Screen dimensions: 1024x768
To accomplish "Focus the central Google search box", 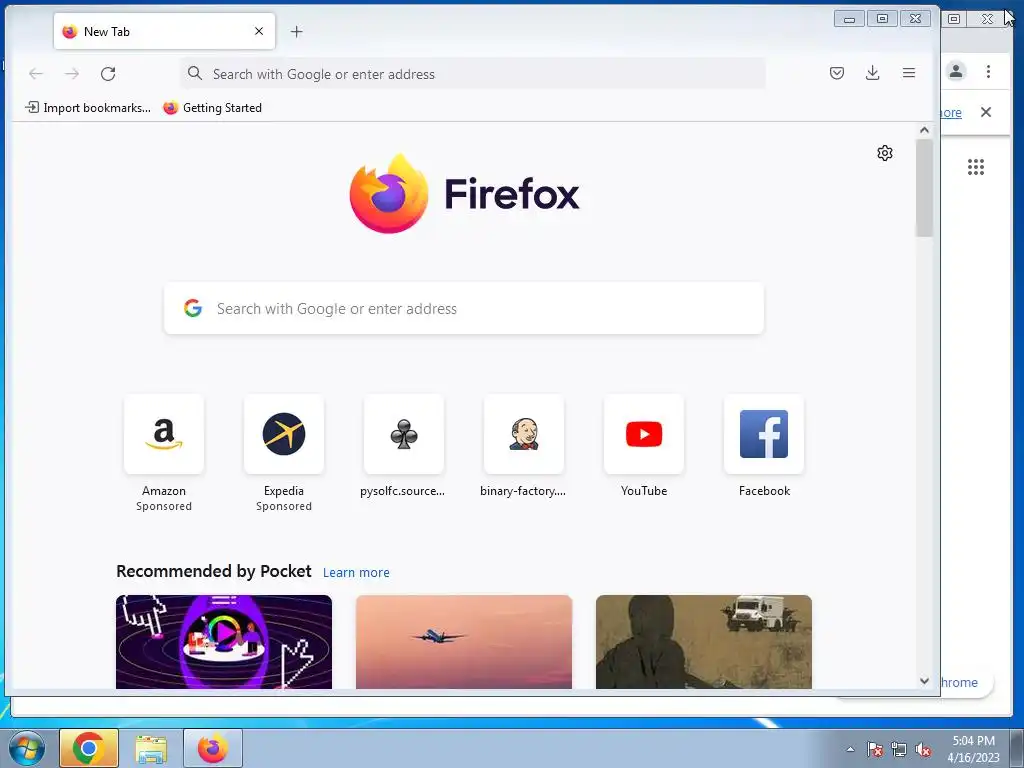I will tap(464, 308).
